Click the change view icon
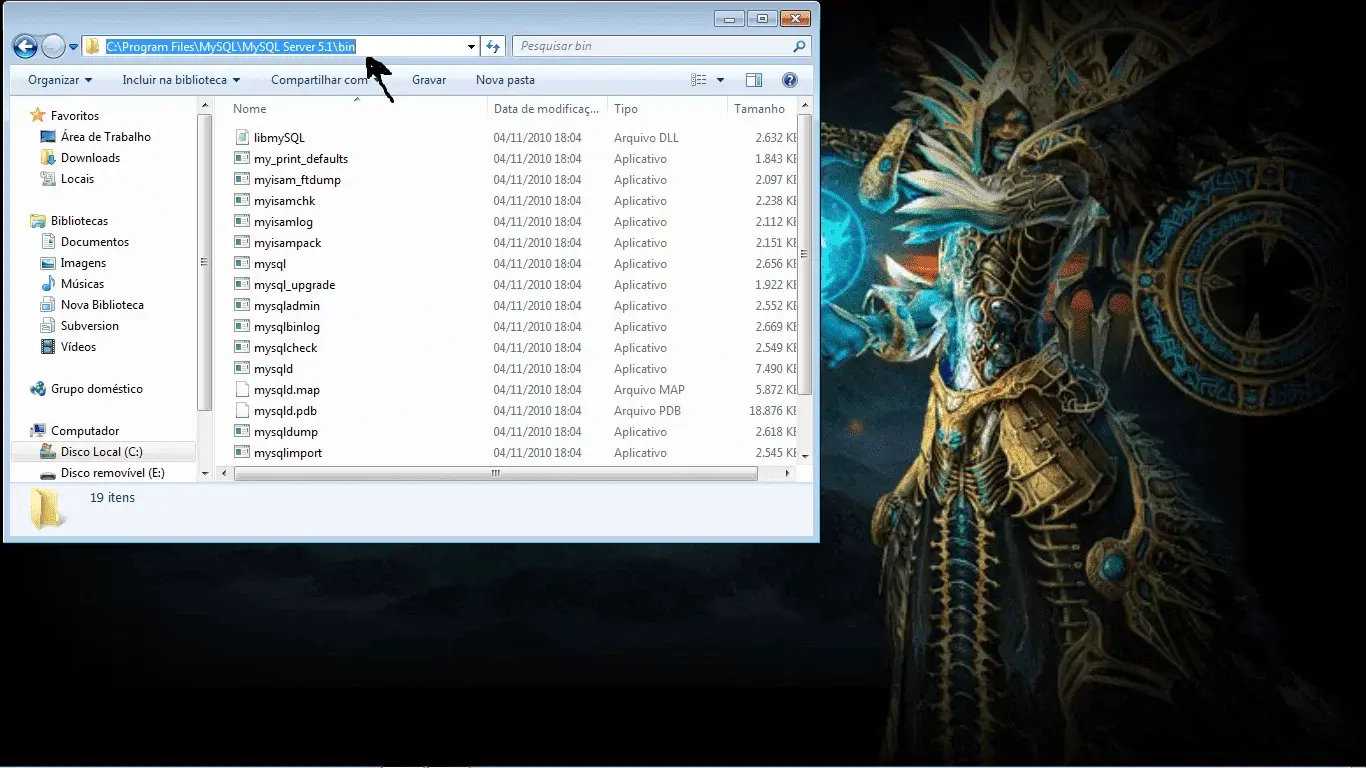Viewport: 1366px width, 768px height. pyautogui.click(x=699, y=80)
